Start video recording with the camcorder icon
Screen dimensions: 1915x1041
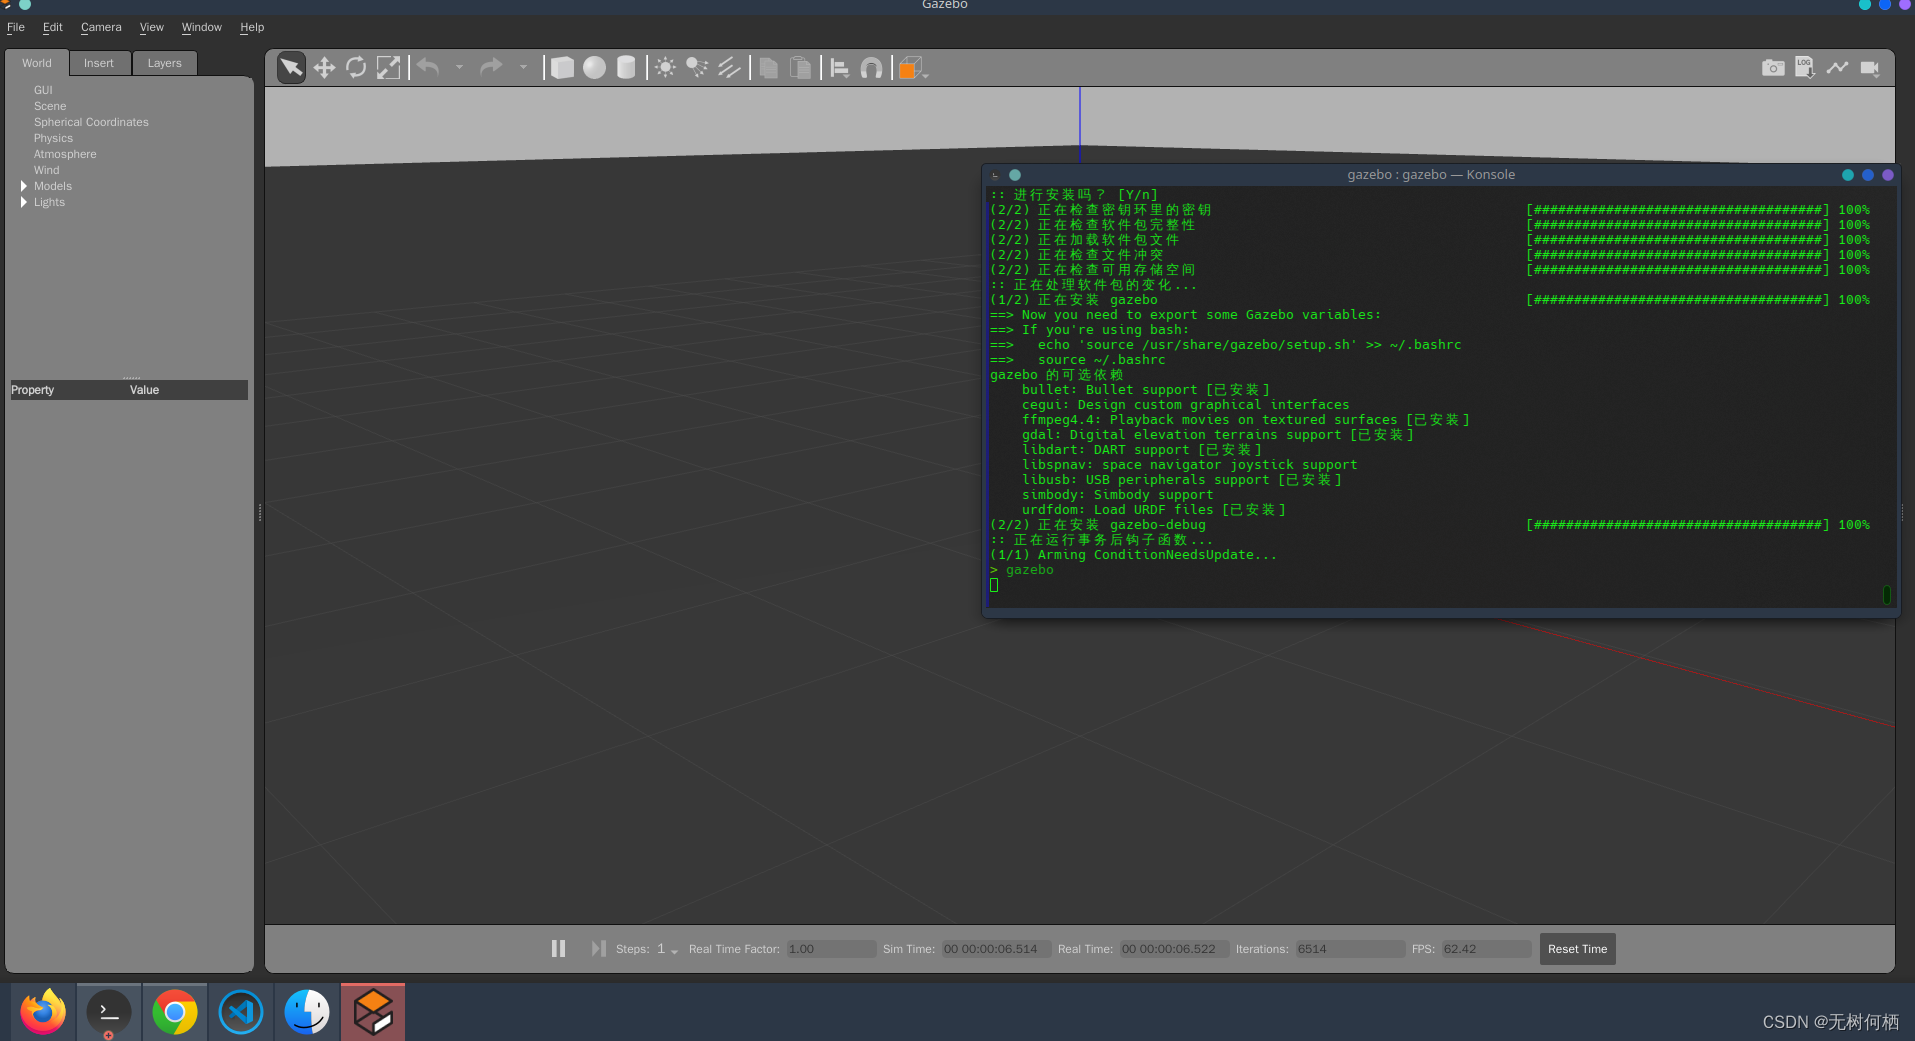tap(1871, 67)
